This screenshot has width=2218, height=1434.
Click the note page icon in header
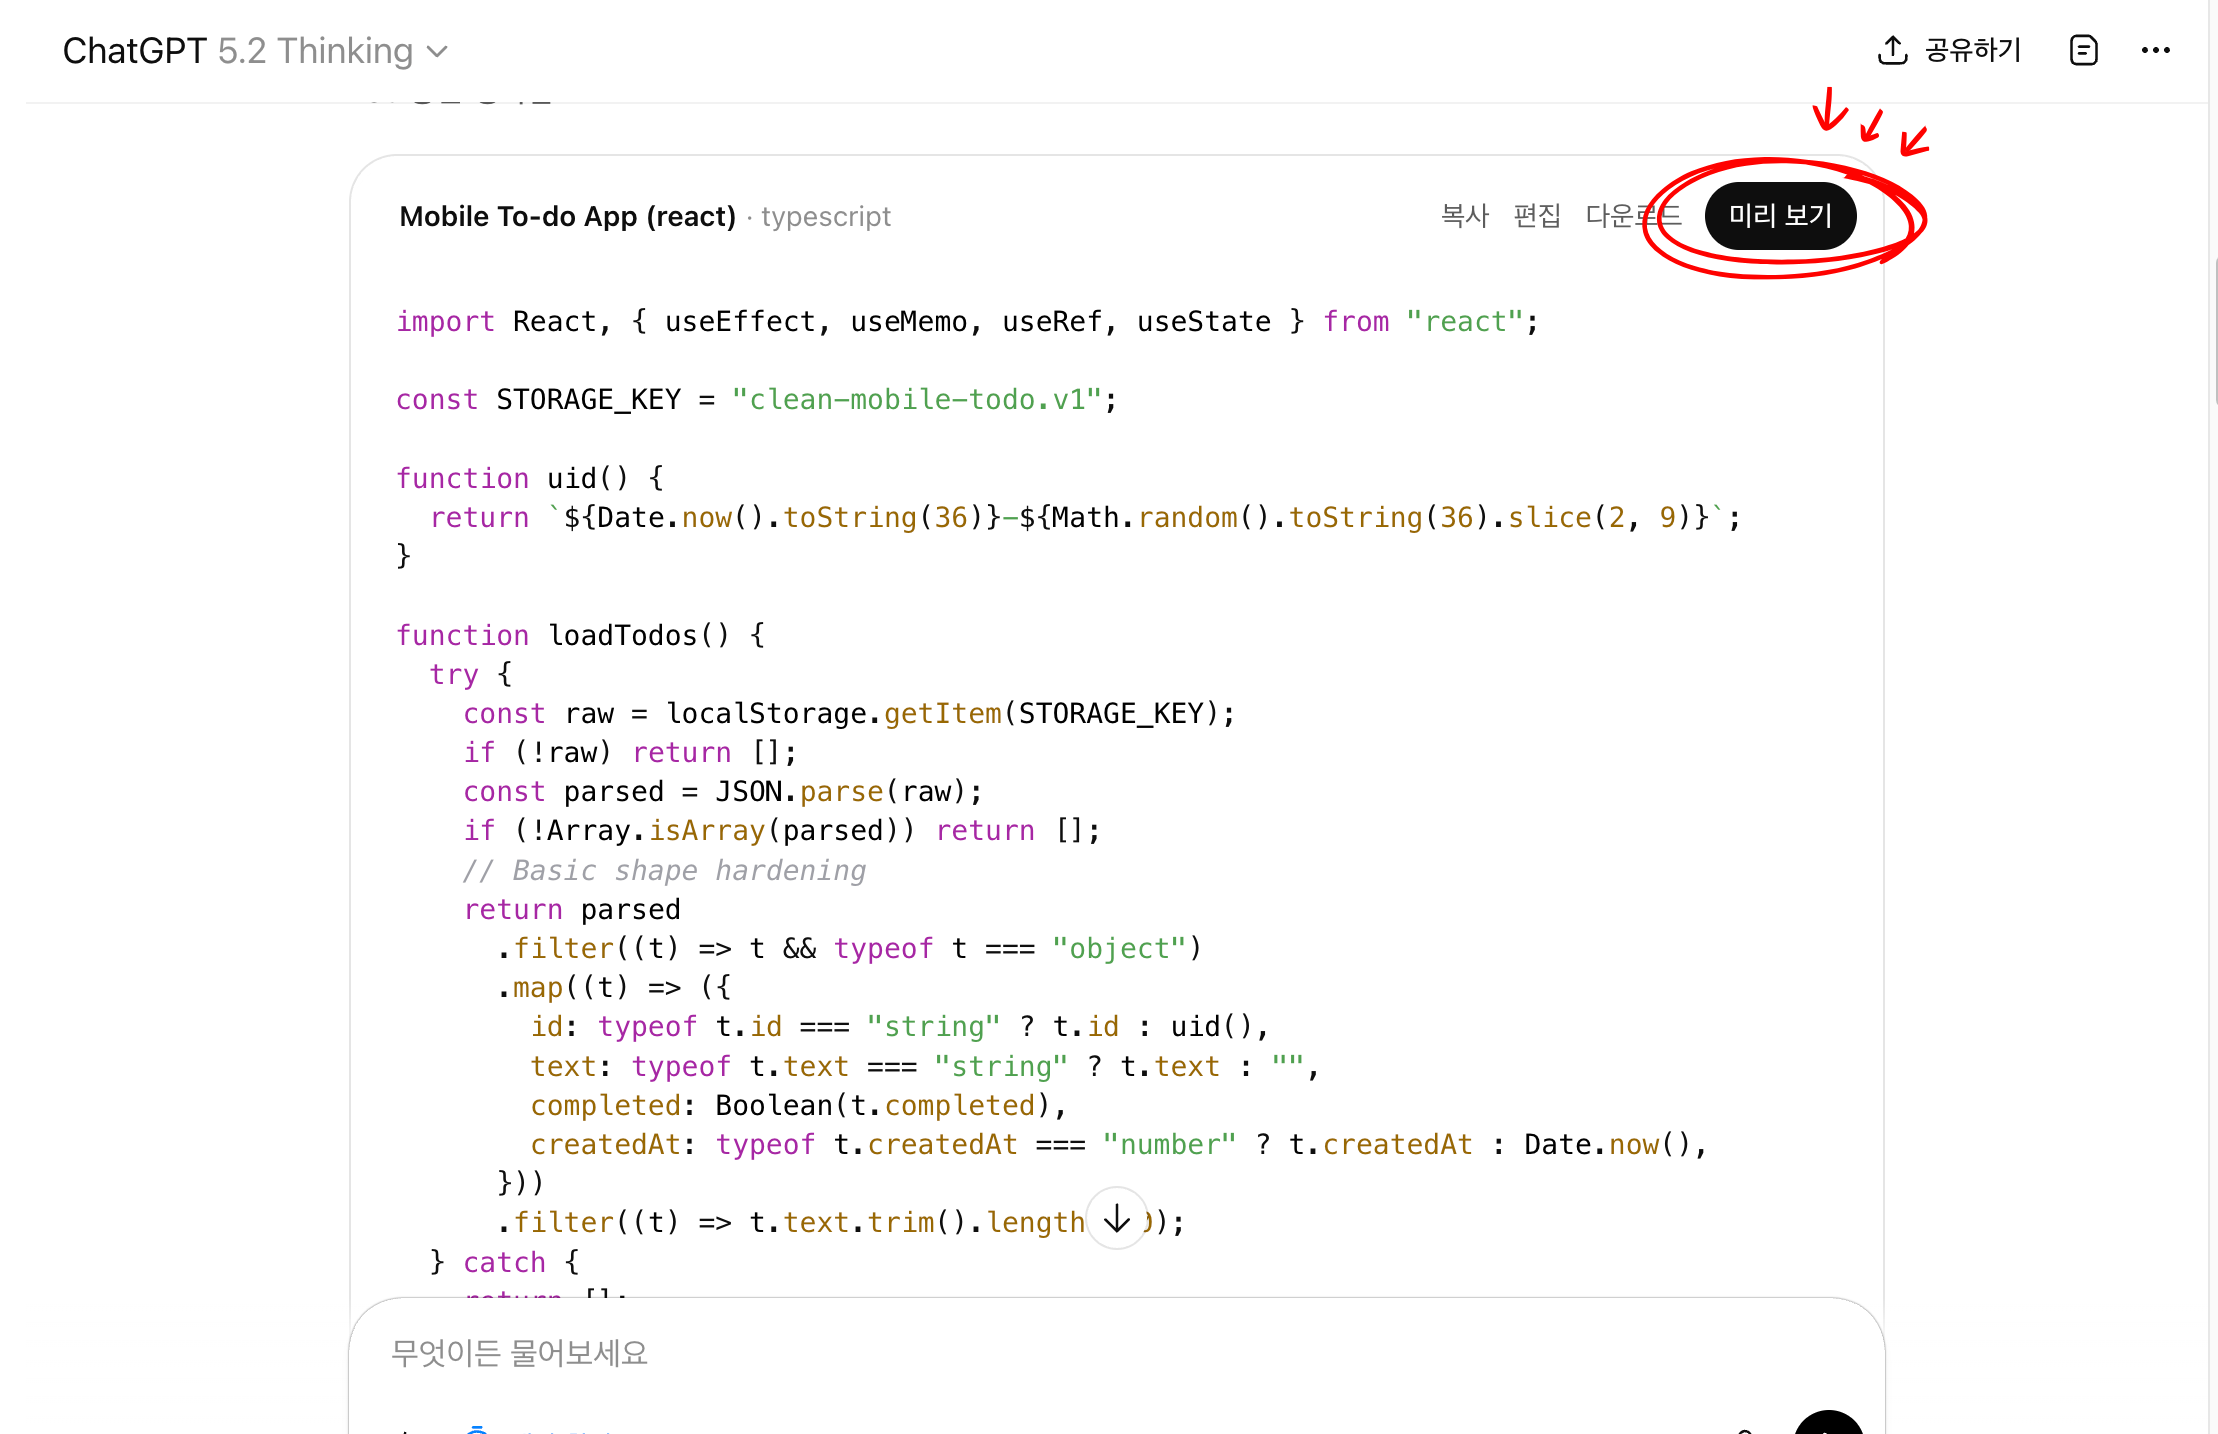coord(2083,50)
